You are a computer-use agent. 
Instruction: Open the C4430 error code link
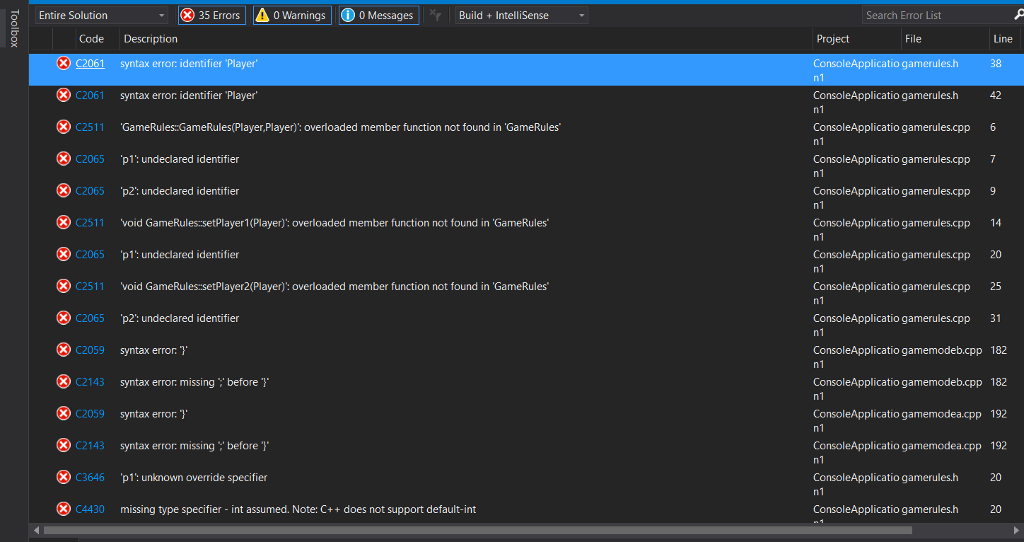pos(90,509)
